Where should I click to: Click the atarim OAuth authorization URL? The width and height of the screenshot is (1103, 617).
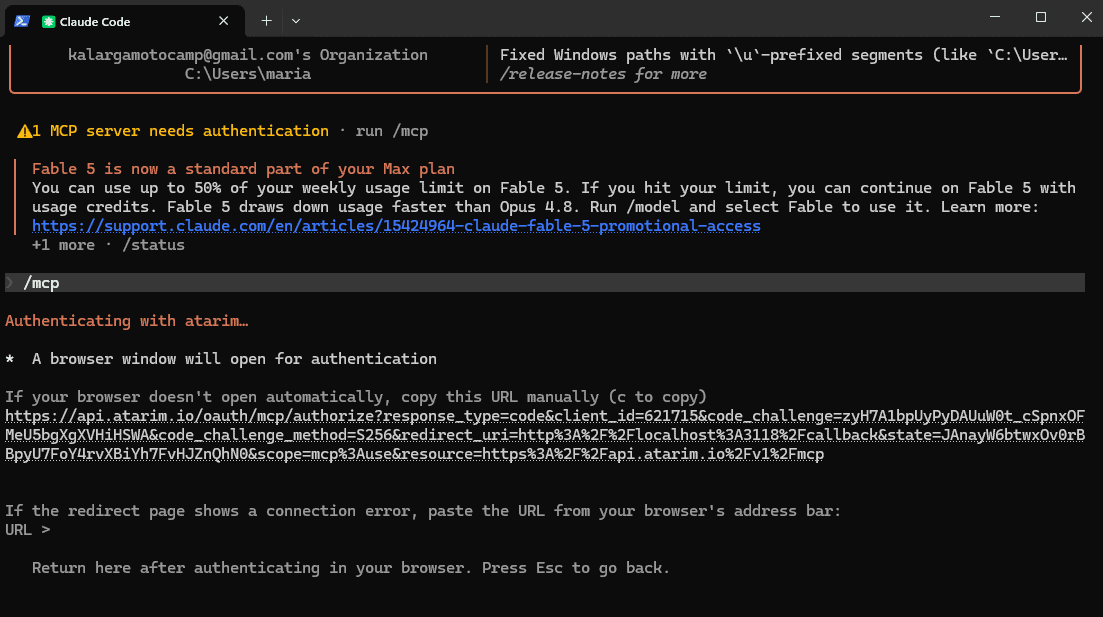pos(545,435)
